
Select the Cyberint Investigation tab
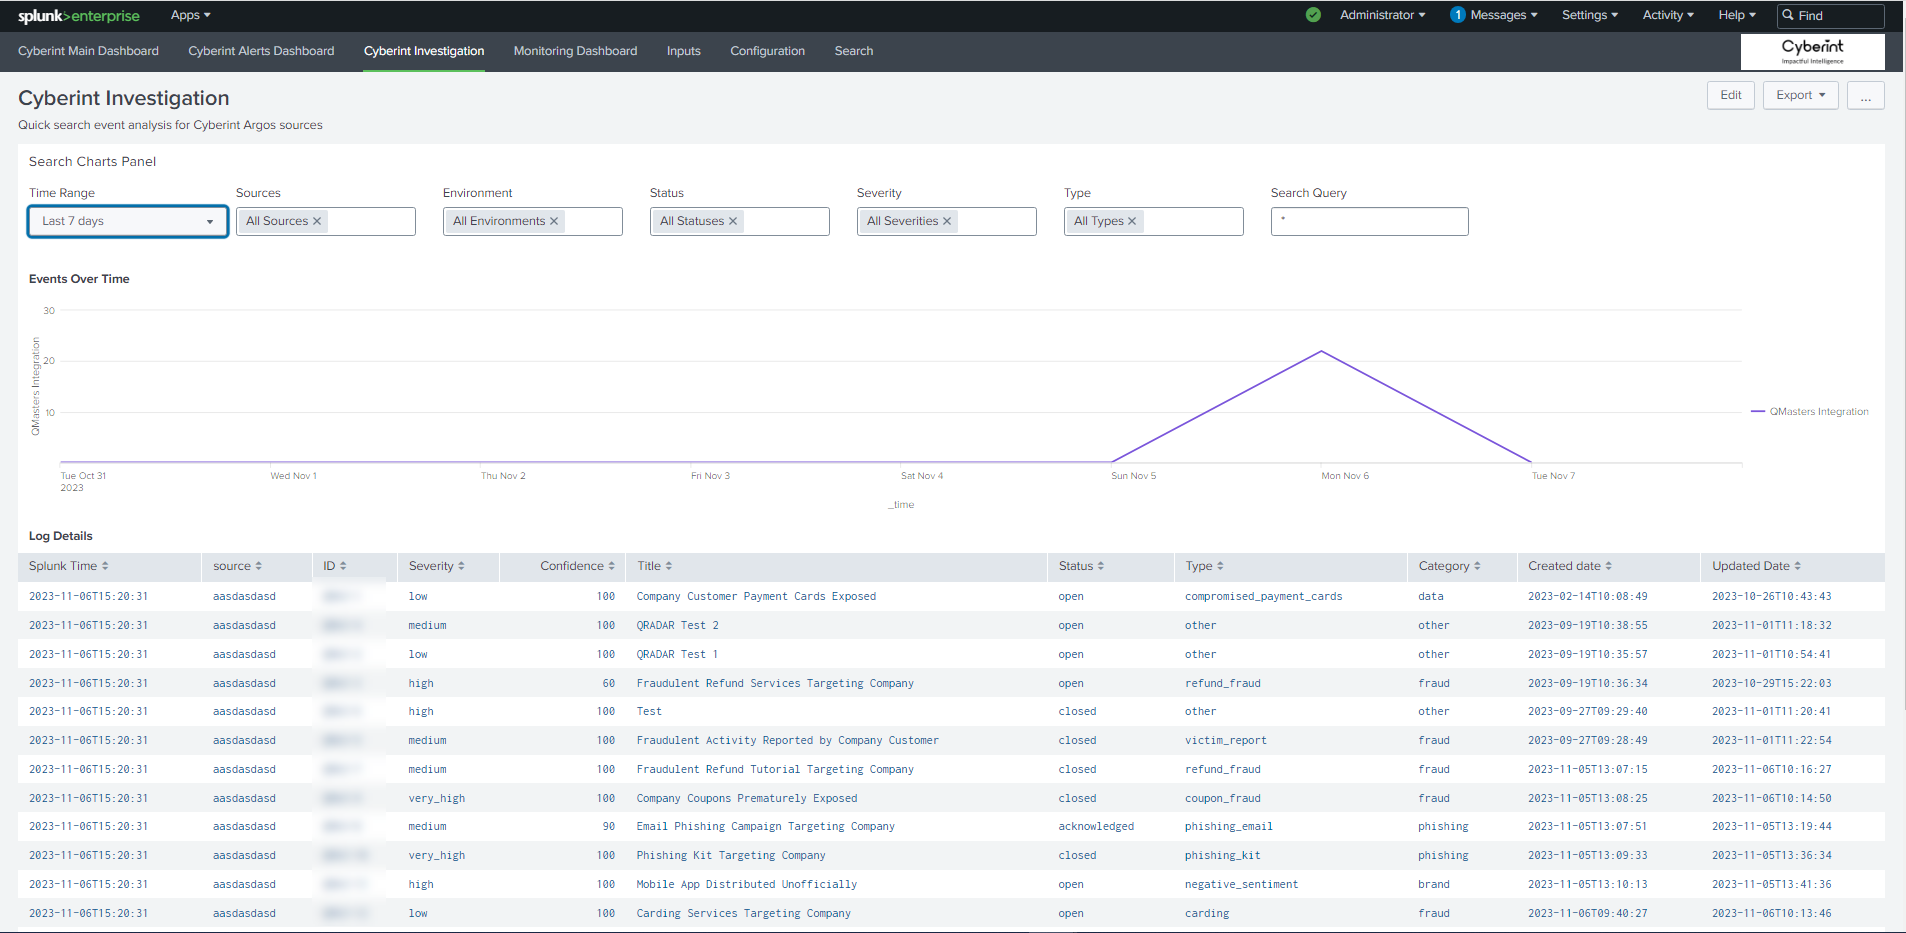click(424, 51)
